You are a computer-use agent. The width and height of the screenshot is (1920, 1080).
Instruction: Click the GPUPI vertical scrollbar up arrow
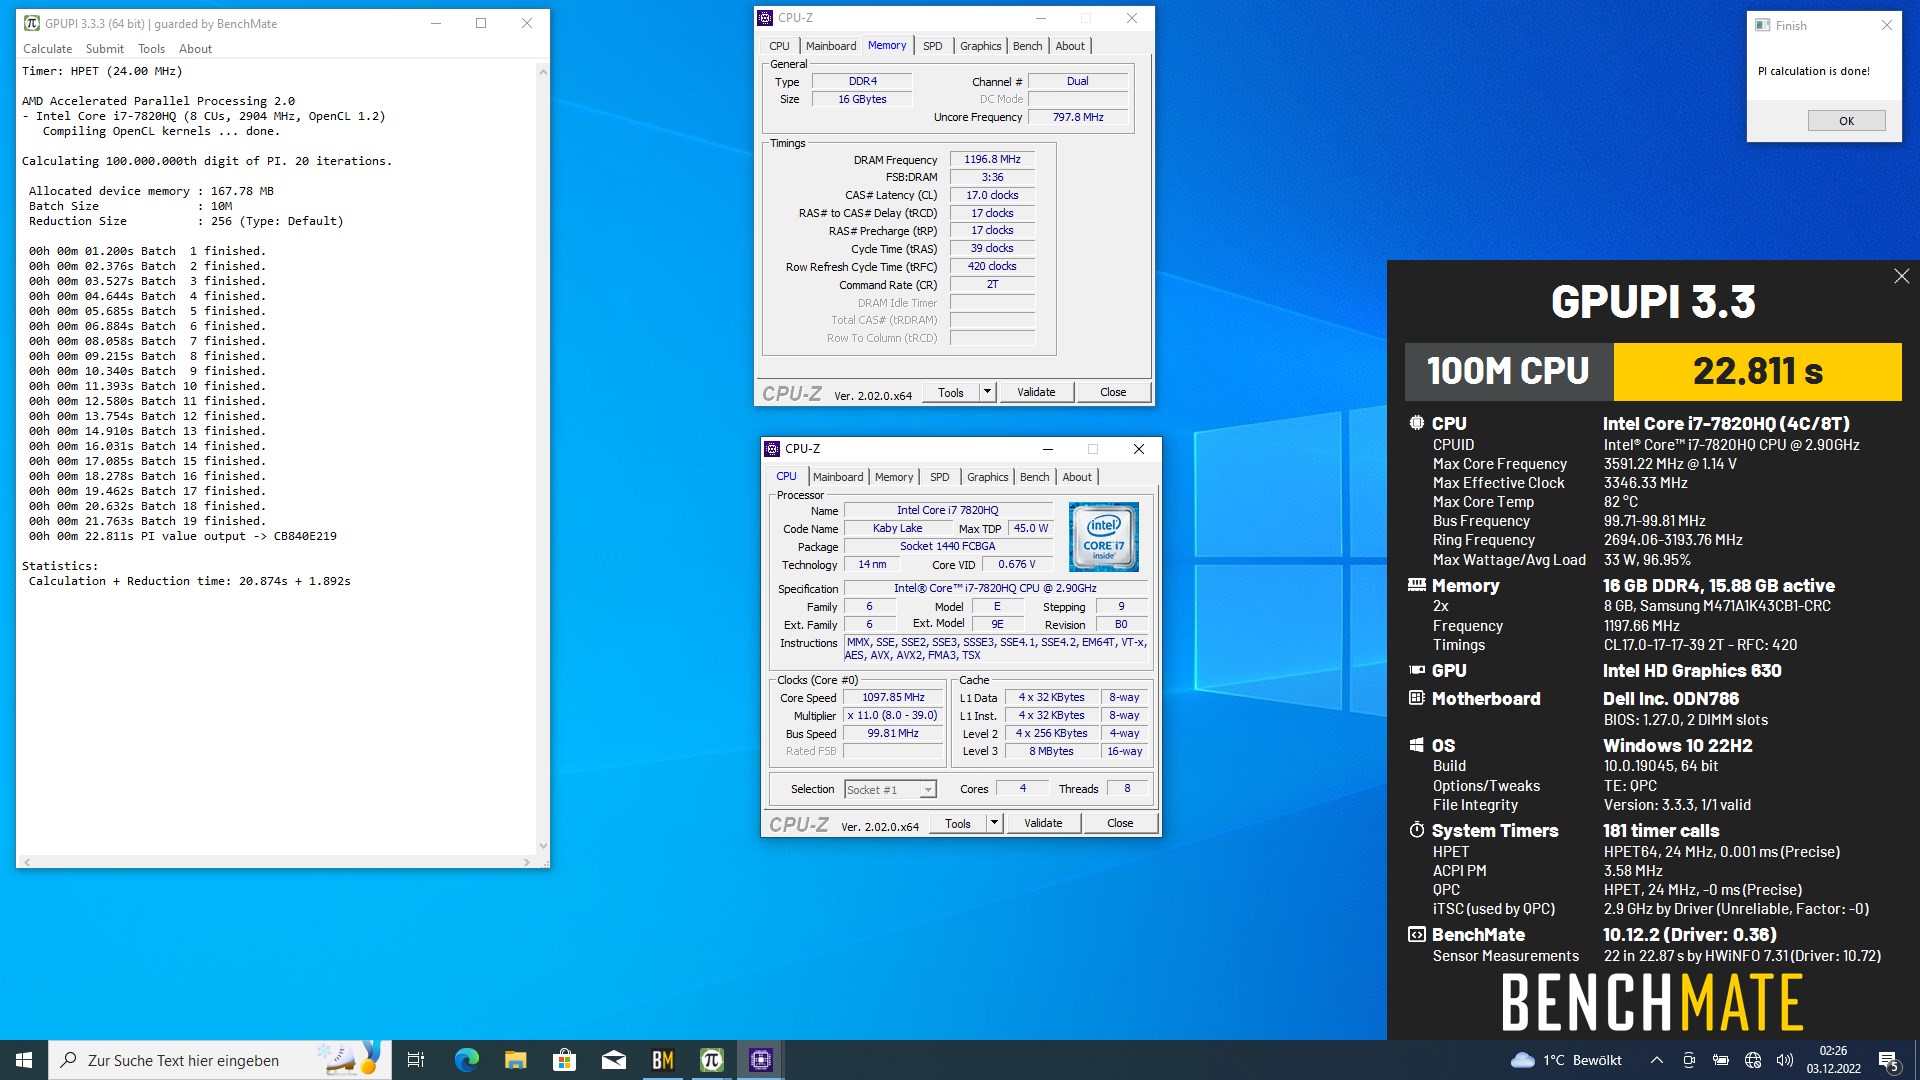(x=543, y=72)
